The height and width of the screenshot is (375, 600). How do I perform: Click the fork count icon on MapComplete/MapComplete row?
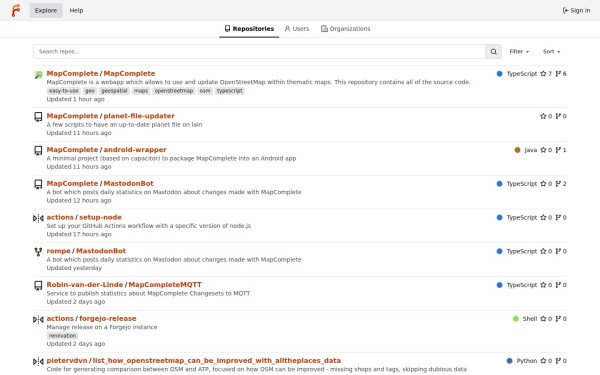(558, 74)
